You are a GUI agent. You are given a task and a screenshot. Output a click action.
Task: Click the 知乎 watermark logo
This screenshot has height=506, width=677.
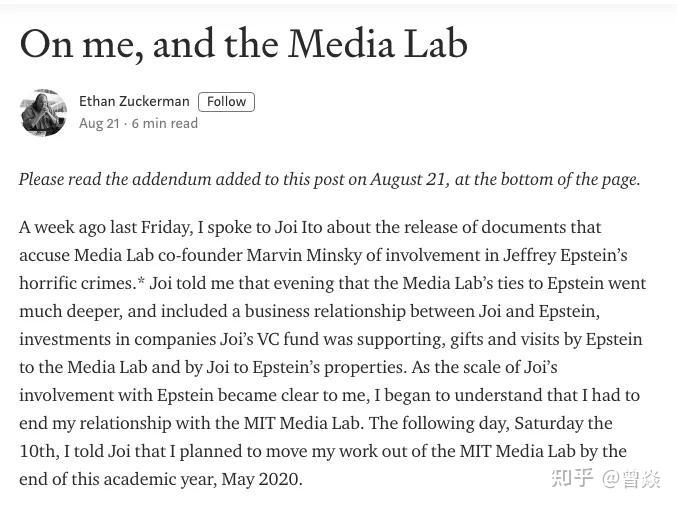(573, 478)
